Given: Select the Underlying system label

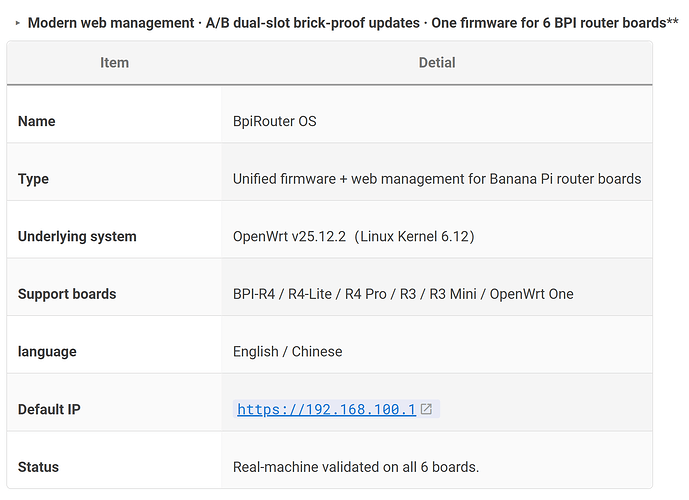Looking at the screenshot, I should 77,236.
